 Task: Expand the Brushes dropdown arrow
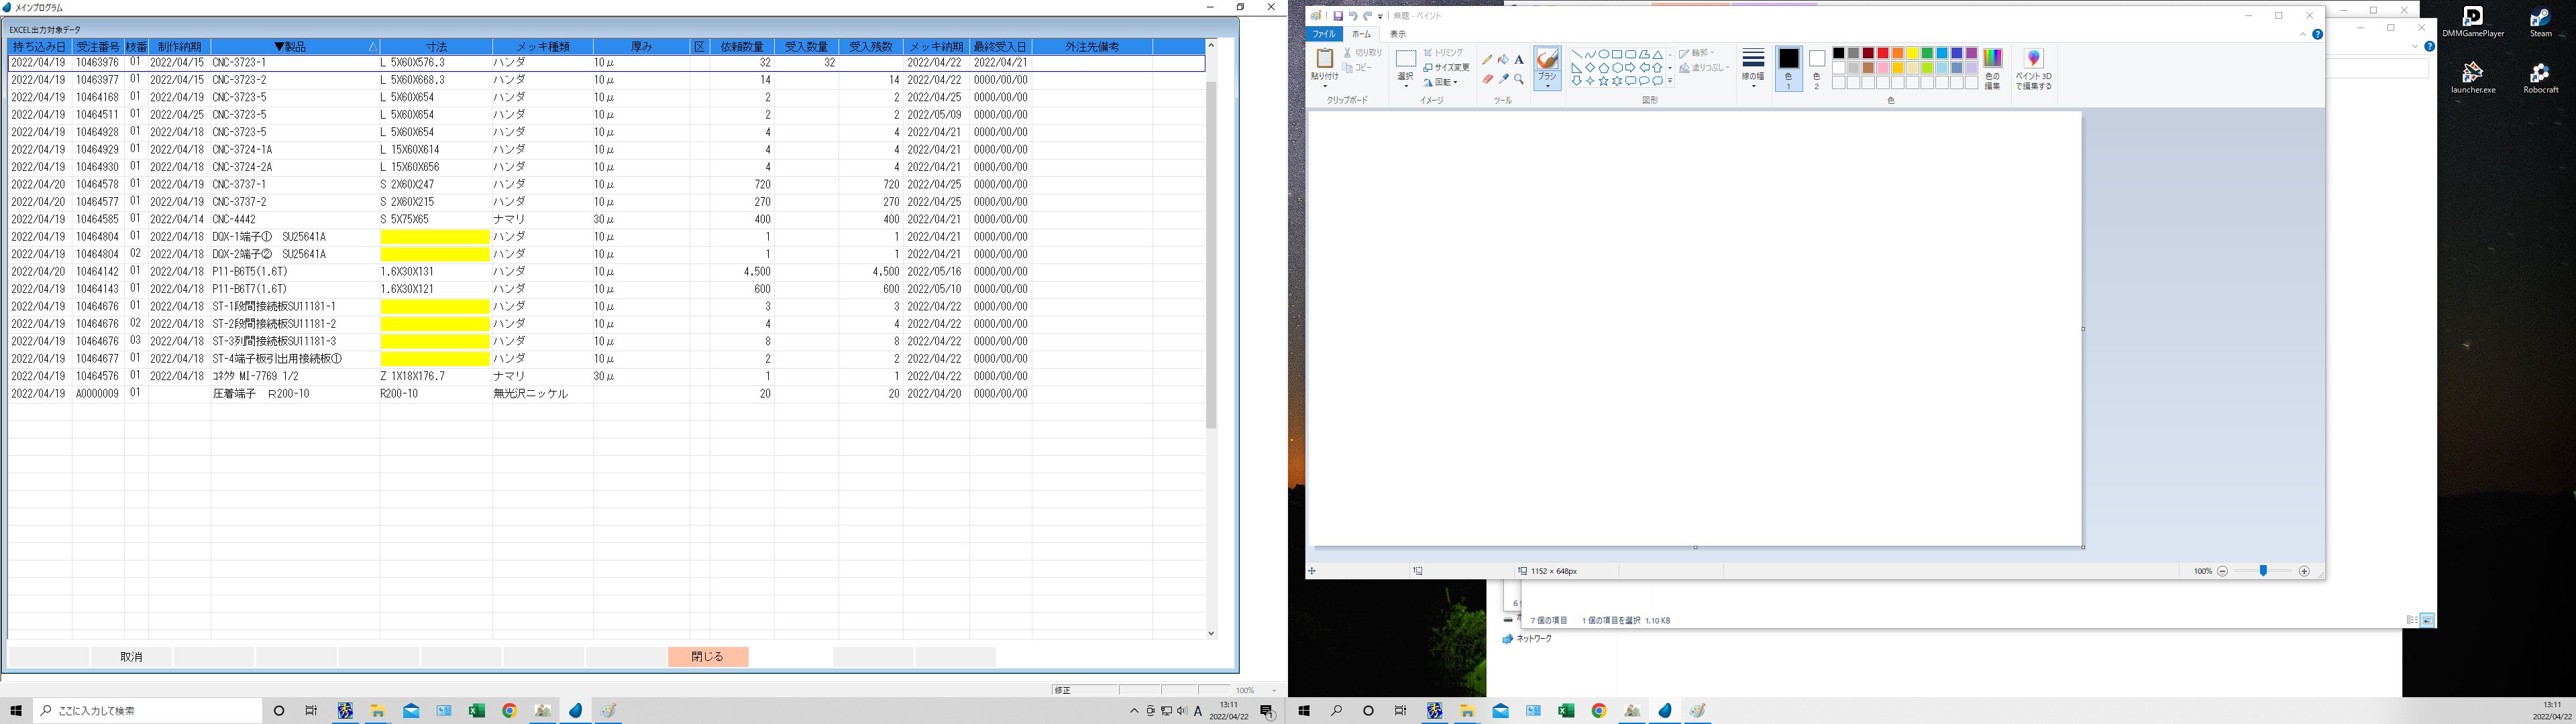pyautogui.click(x=1547, y=87)
